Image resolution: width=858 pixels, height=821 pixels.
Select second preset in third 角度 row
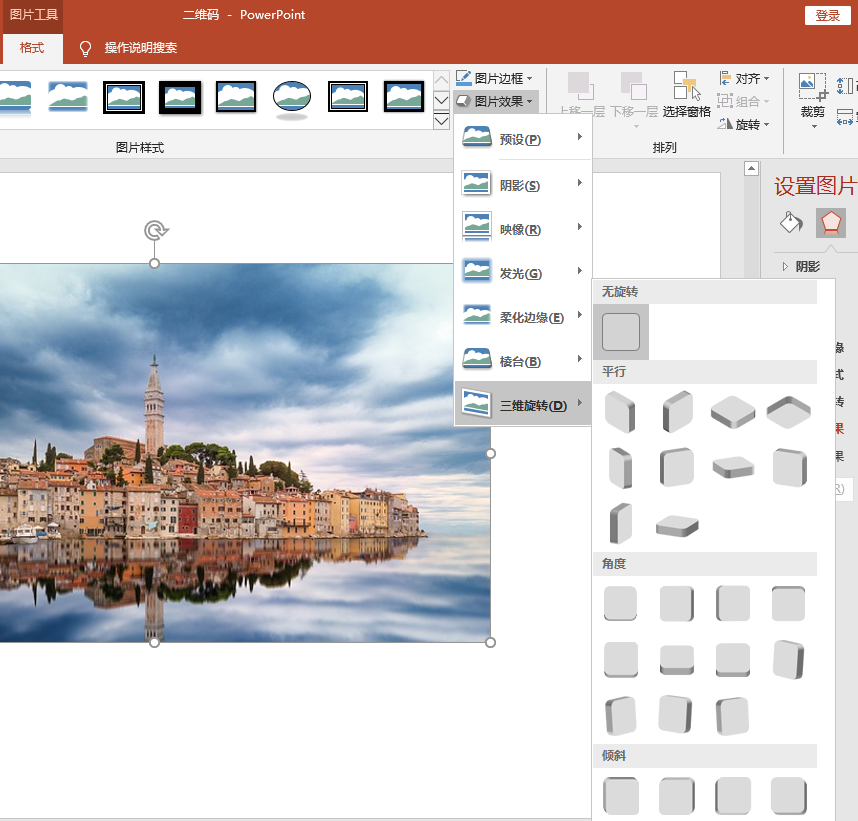click(676, 714)
